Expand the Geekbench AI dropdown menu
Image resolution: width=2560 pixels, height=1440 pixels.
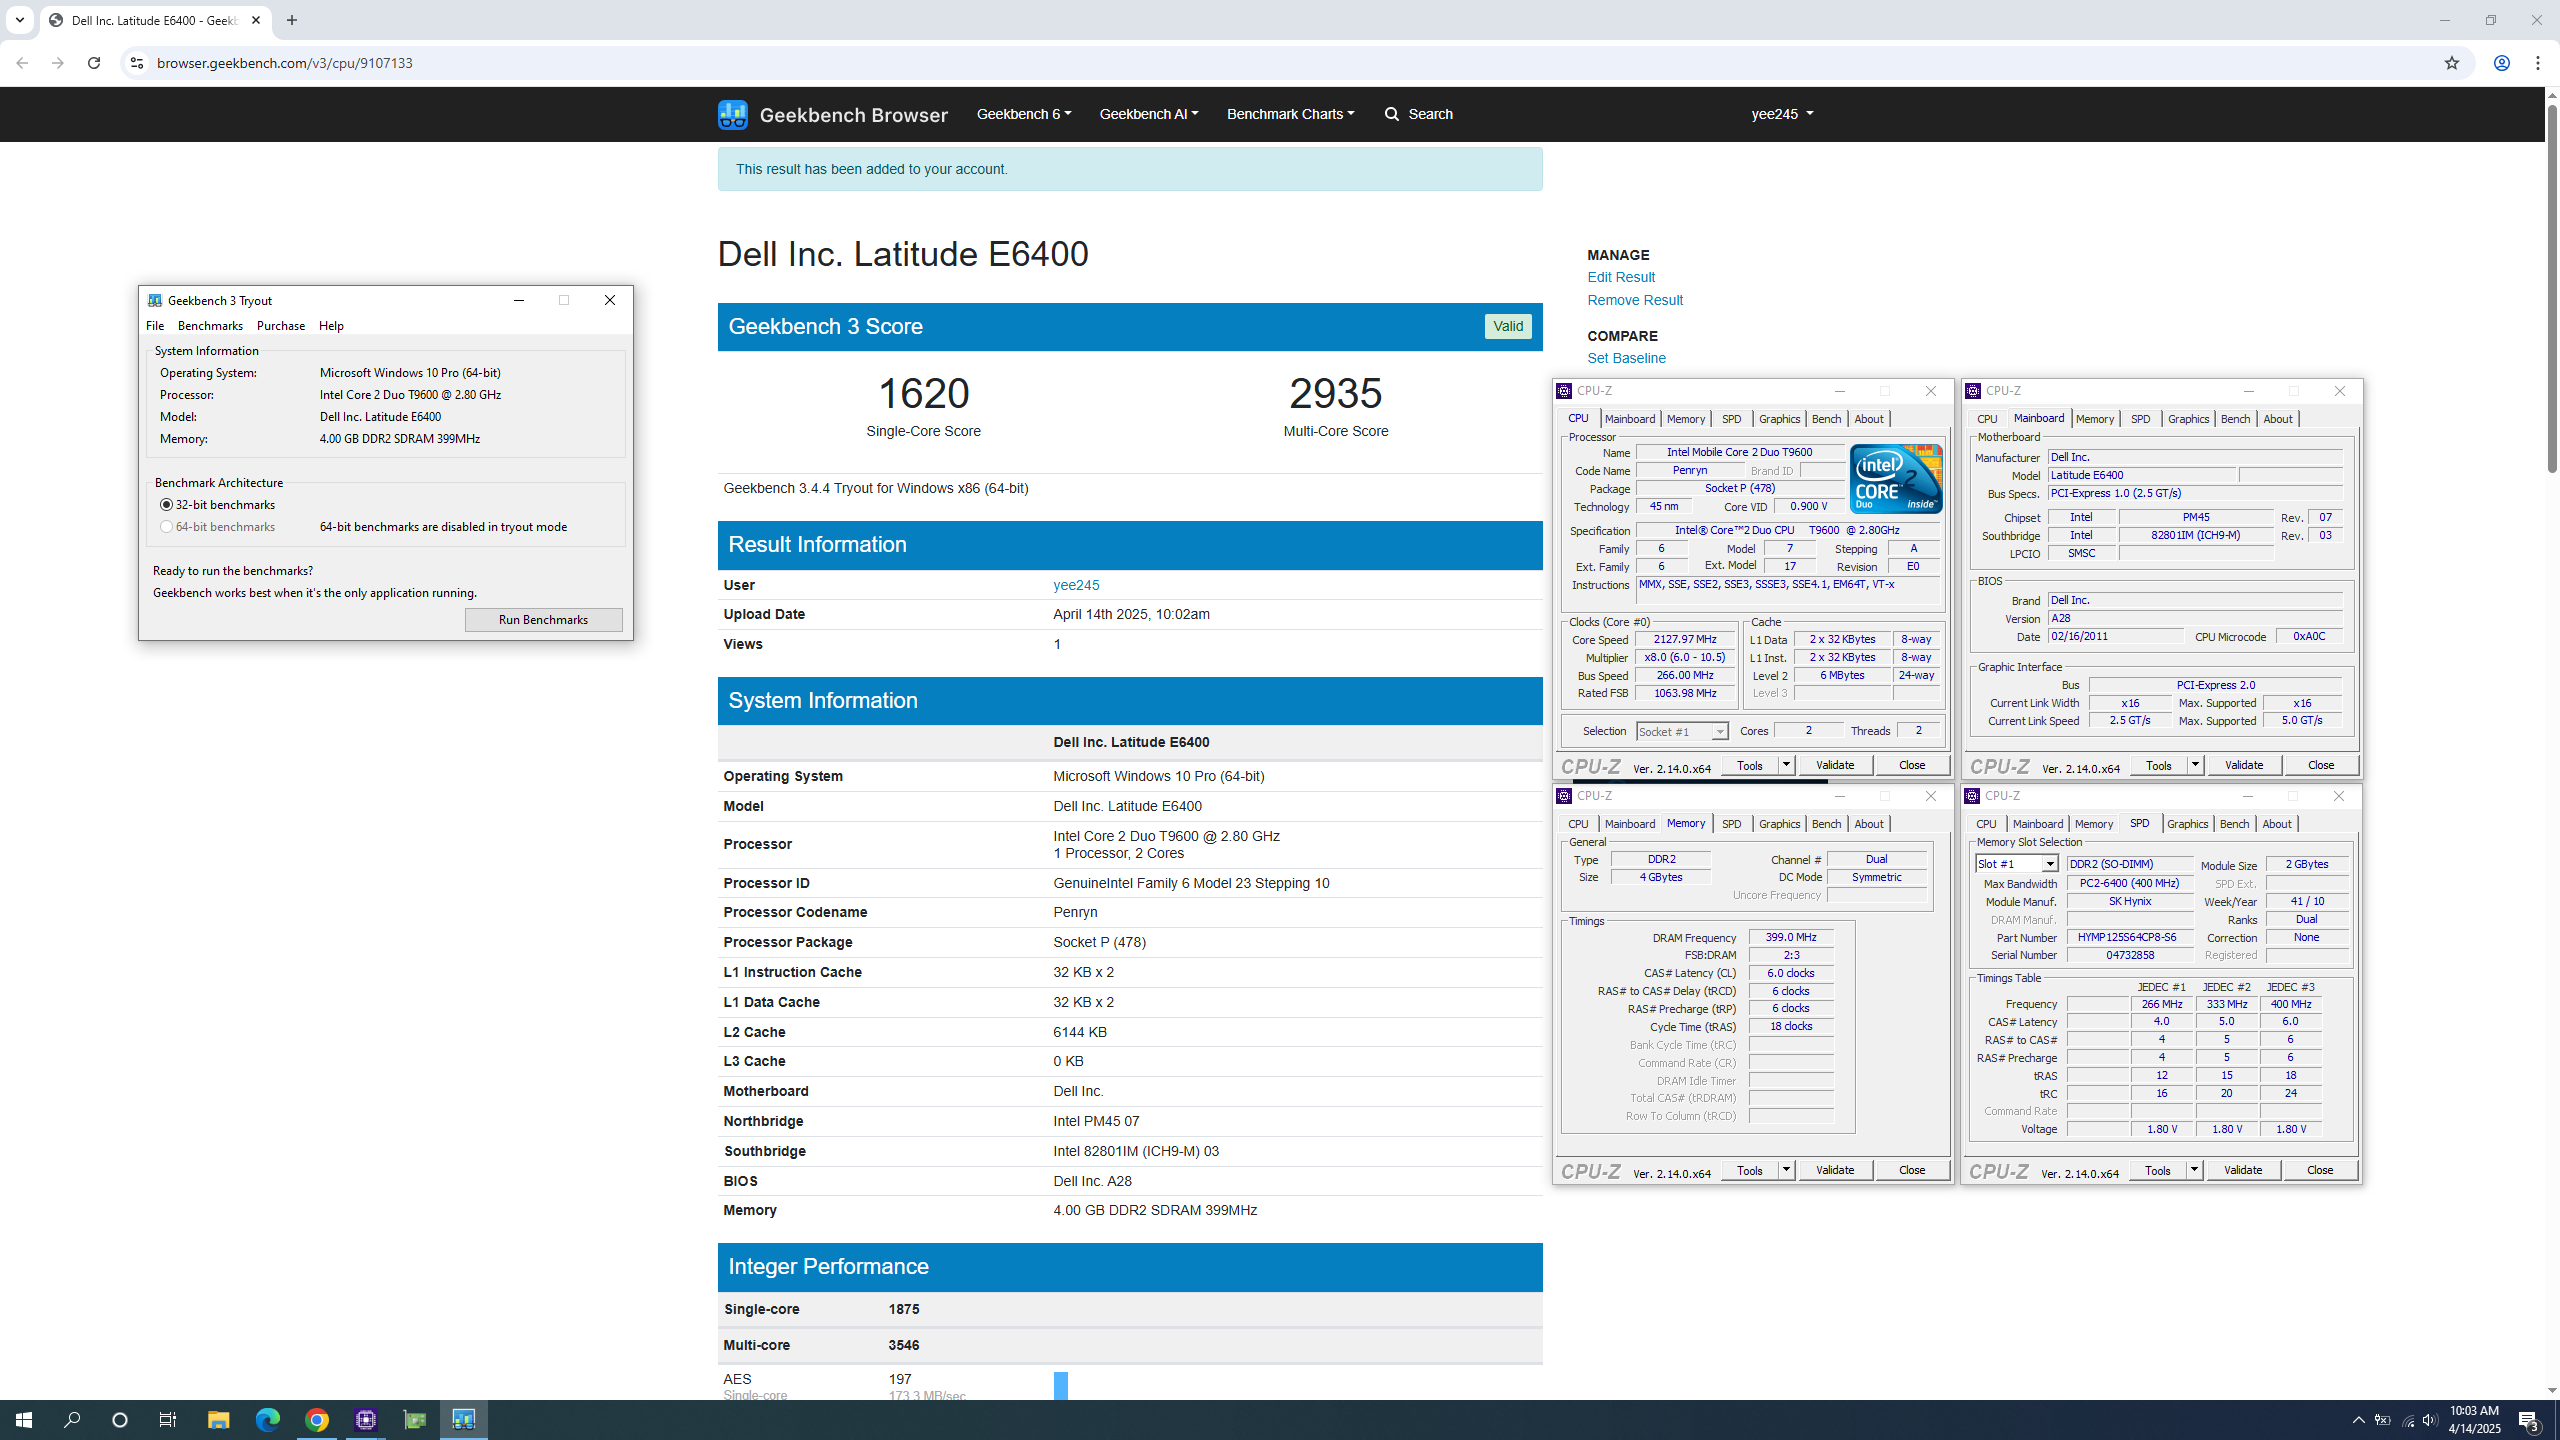click(1149, 114)
